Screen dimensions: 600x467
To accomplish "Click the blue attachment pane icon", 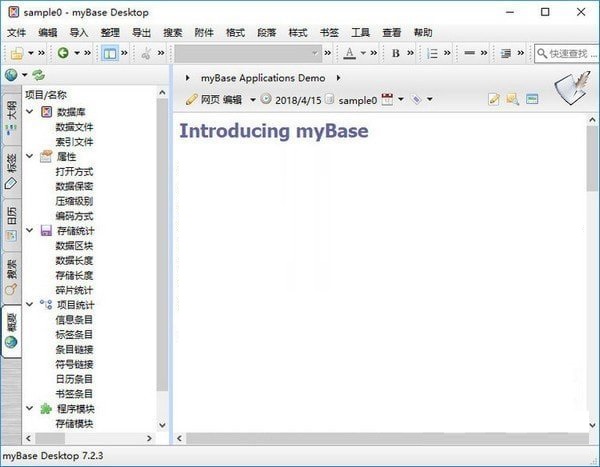I will 532,99.
